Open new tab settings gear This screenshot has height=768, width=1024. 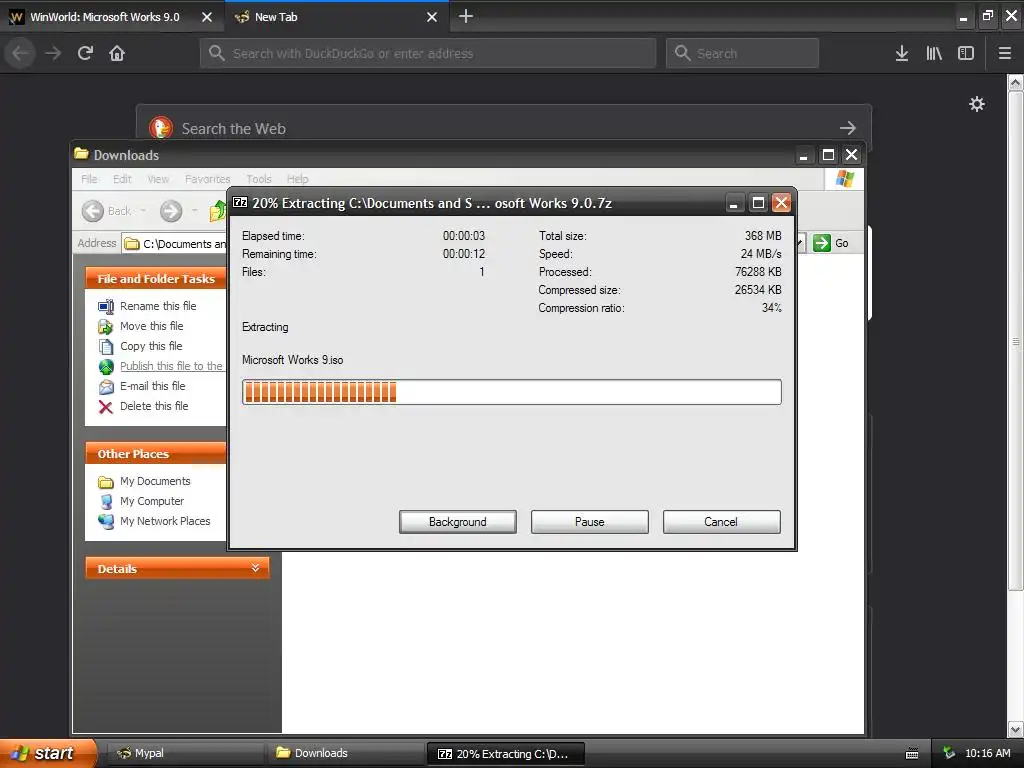tap(976, 104)
